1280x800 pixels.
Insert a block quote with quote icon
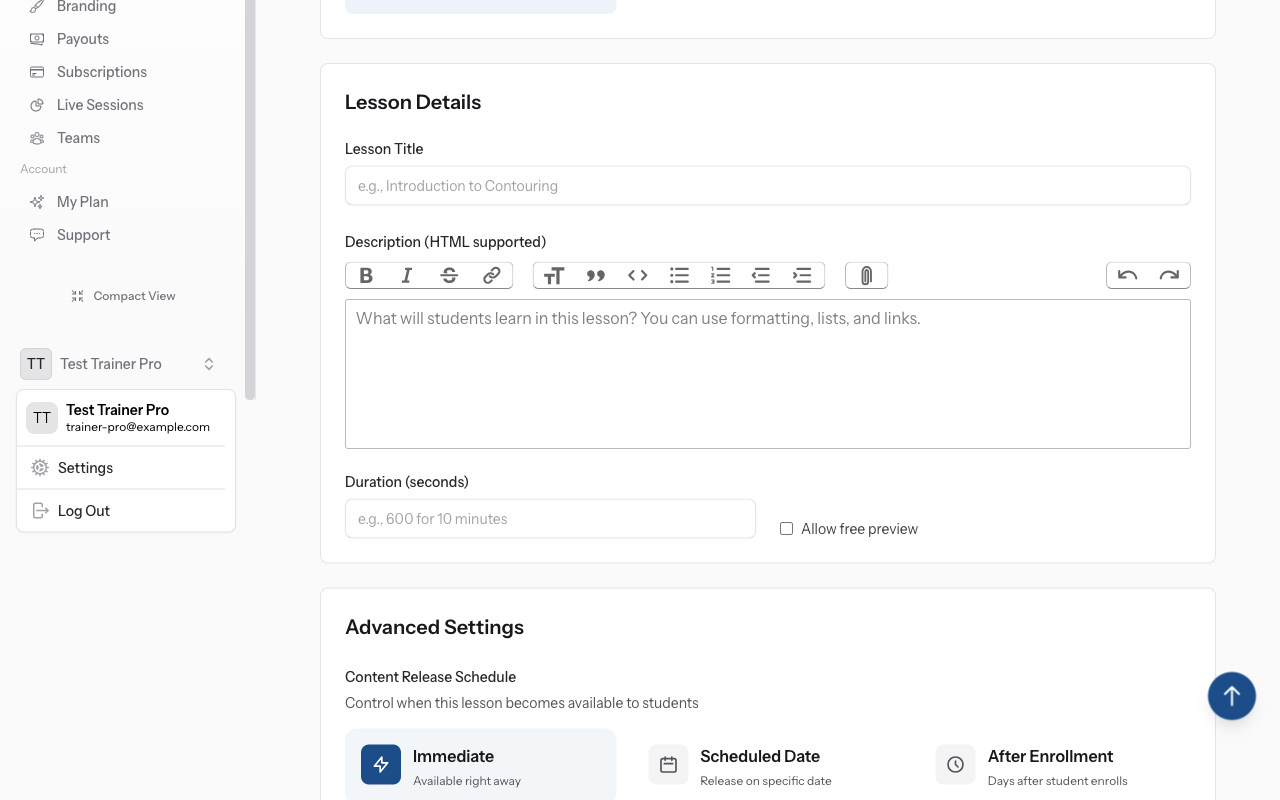coord(596,276)
